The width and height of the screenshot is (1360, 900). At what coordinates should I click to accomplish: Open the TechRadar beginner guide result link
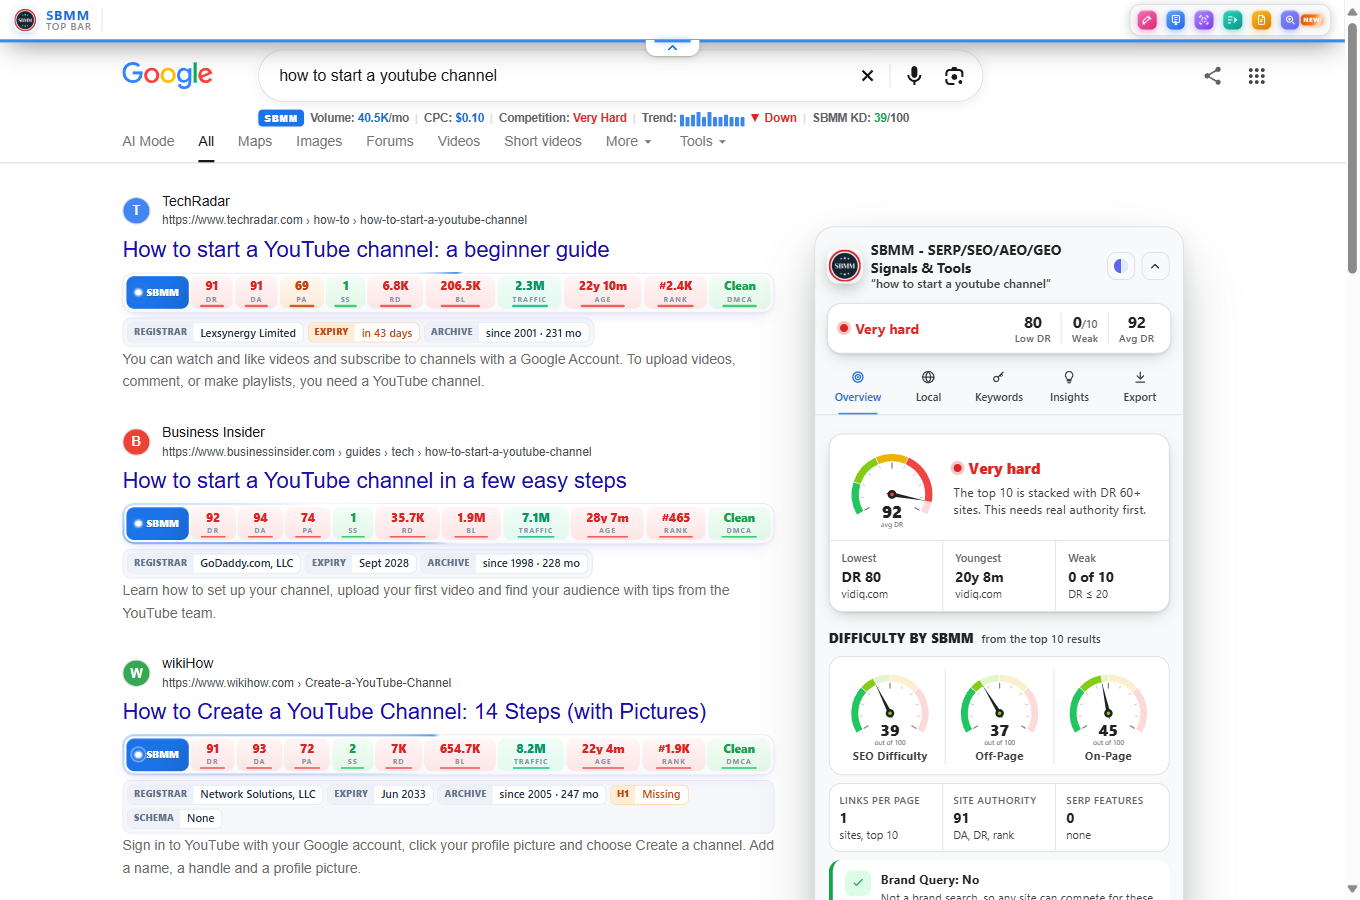(366, 249)
